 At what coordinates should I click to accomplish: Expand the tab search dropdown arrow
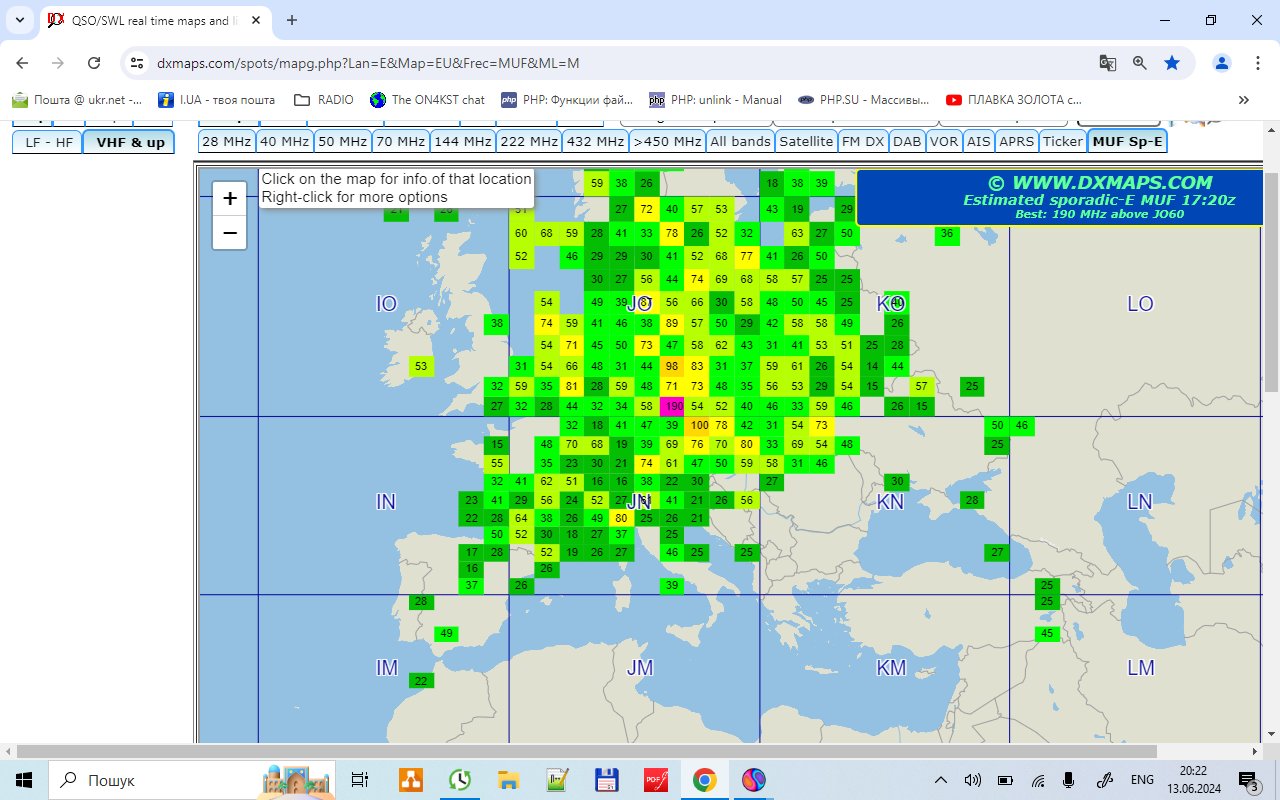(x=19, y=20)
